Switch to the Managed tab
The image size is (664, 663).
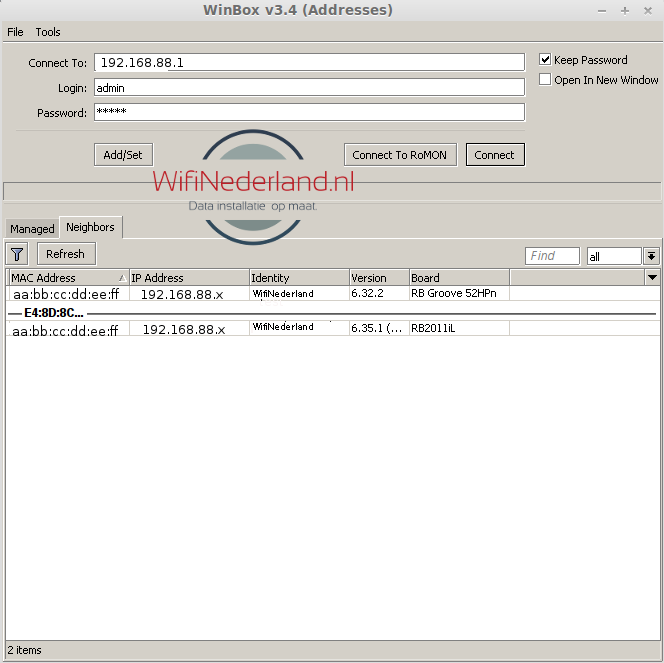[32, 229]
